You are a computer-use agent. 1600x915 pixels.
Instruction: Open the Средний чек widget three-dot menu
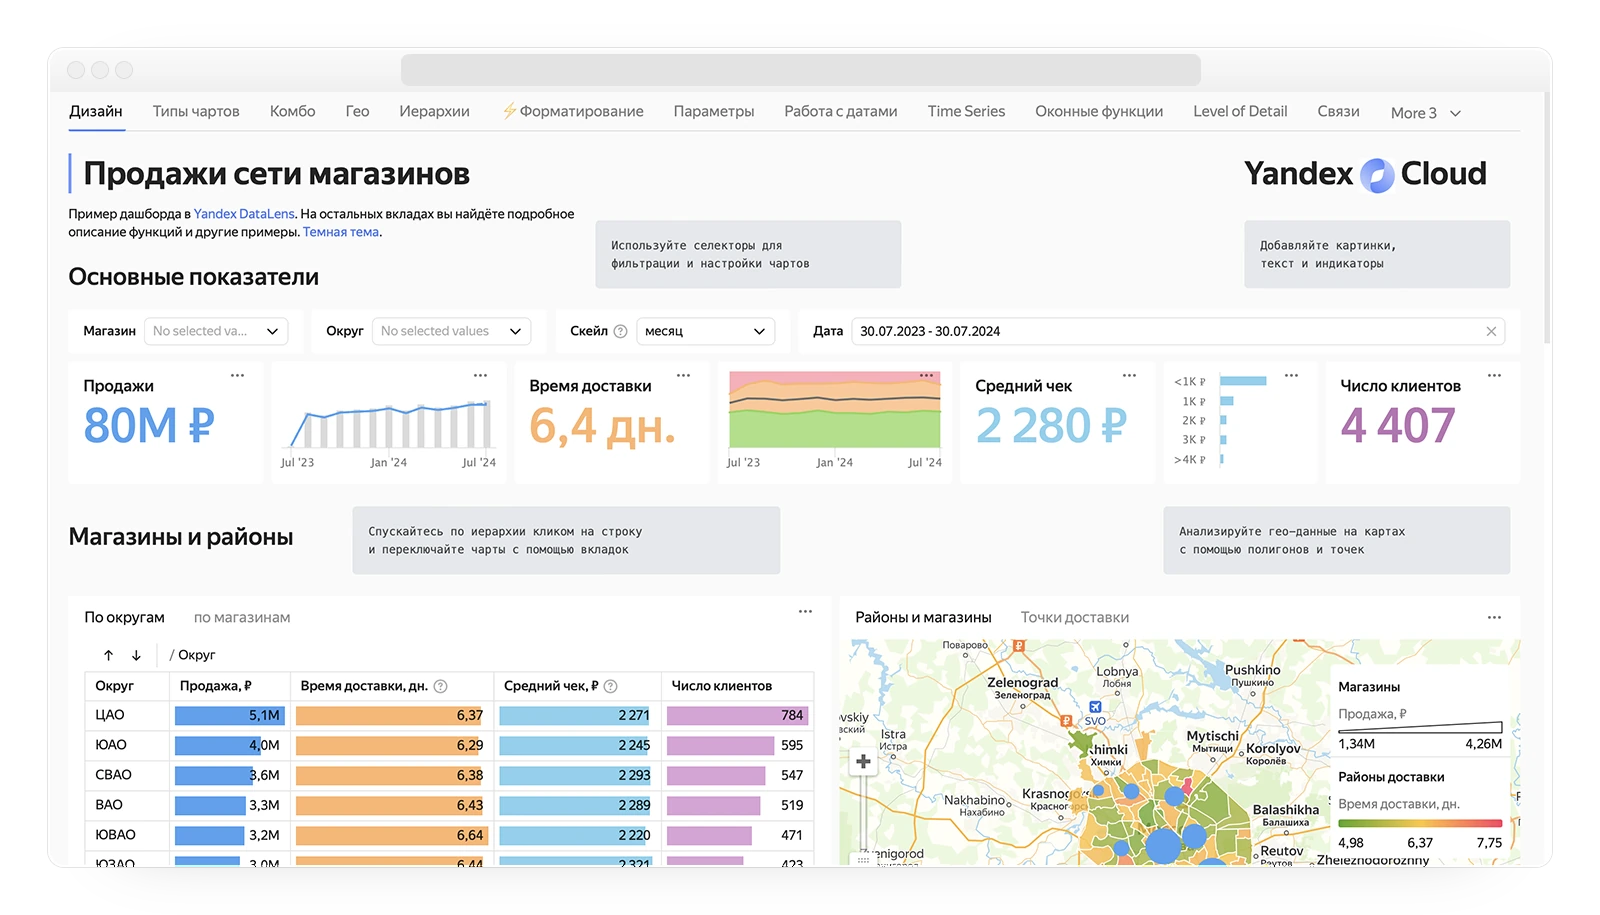[1129, 376]
